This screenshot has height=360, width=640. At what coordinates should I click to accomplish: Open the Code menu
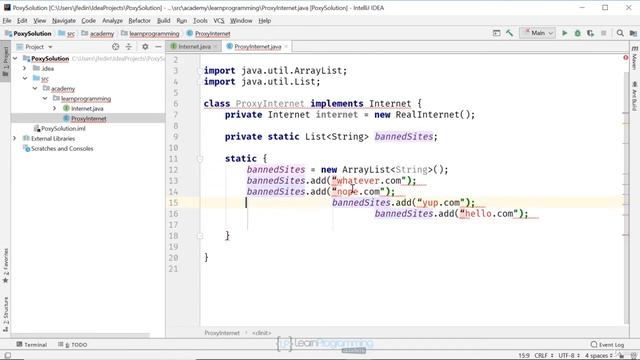(88, 20)
